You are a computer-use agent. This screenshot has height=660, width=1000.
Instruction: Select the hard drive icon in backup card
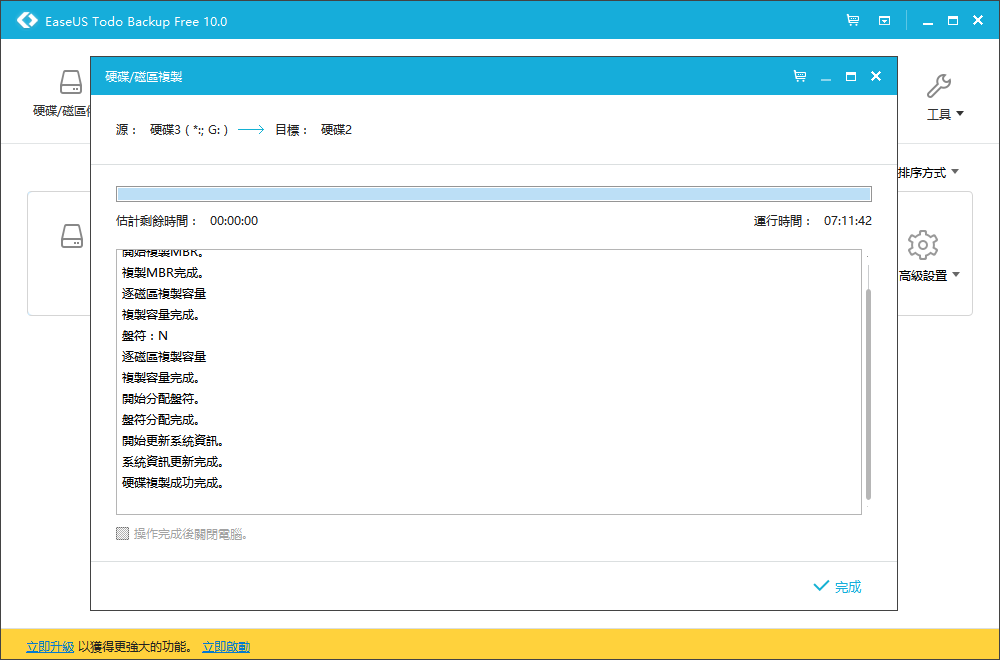[x=72, y=236]
